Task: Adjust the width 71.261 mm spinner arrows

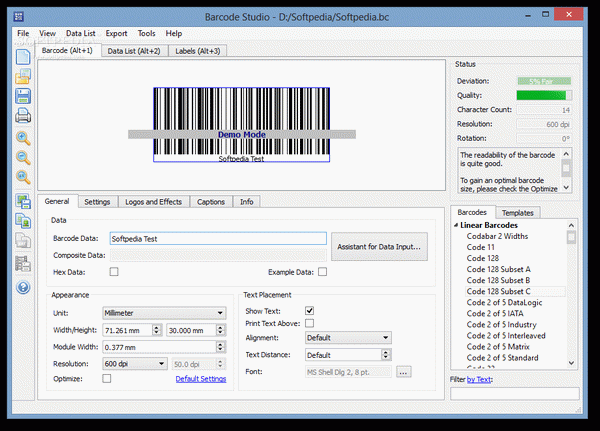Action: pyautogui.click(x=157, y=330)
